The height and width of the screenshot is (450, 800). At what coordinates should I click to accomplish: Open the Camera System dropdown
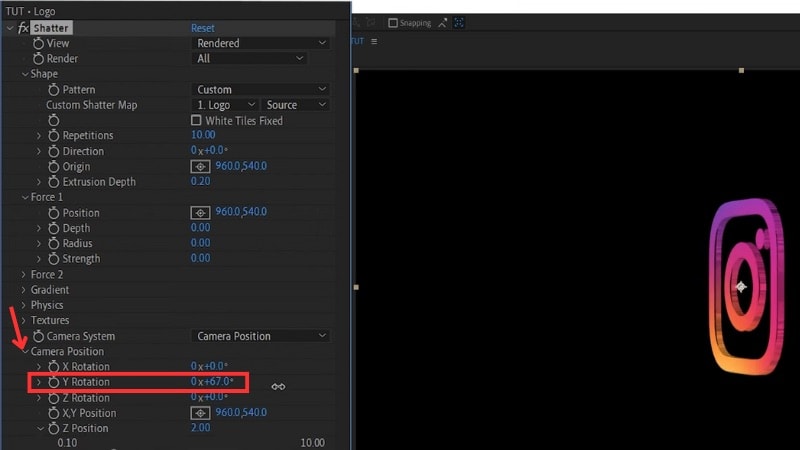point(261,336)
